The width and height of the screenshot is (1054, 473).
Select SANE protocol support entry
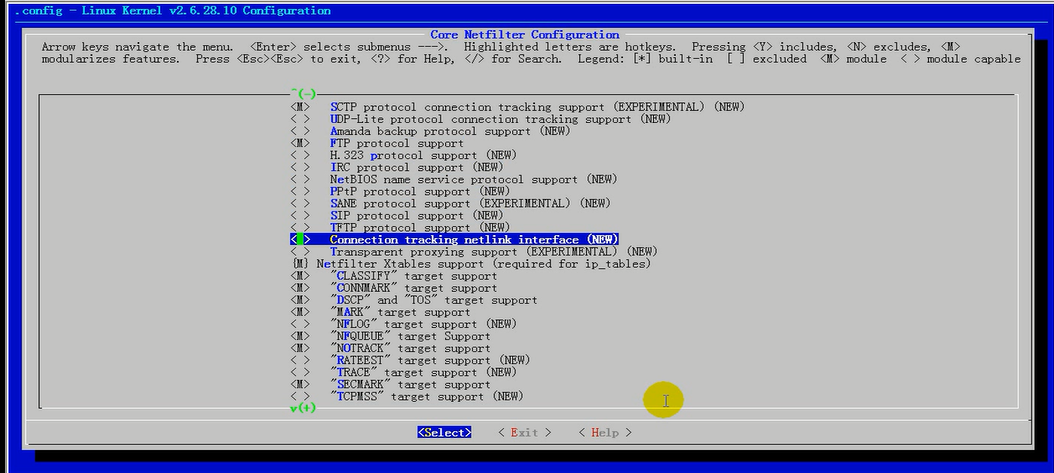[x=470, y=204]
